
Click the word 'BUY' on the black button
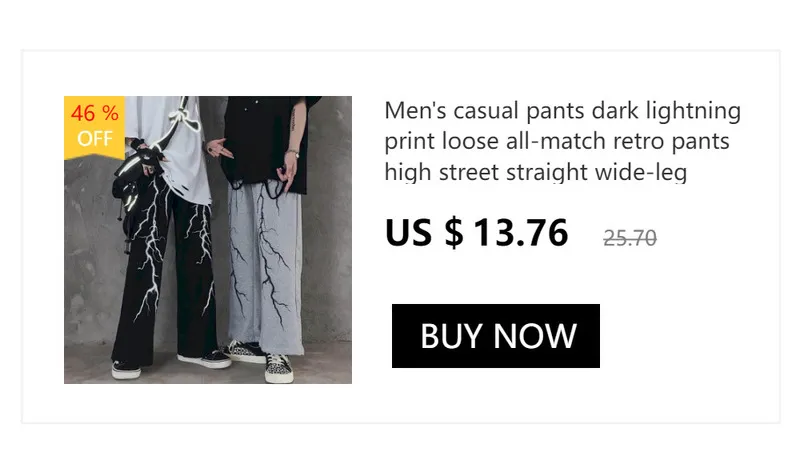tap(451, 336)
